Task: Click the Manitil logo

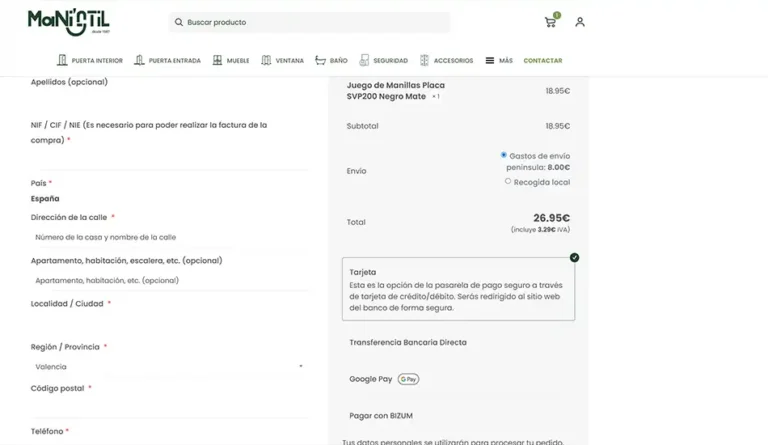Action: pyautogui.click(x=69, y=22)
